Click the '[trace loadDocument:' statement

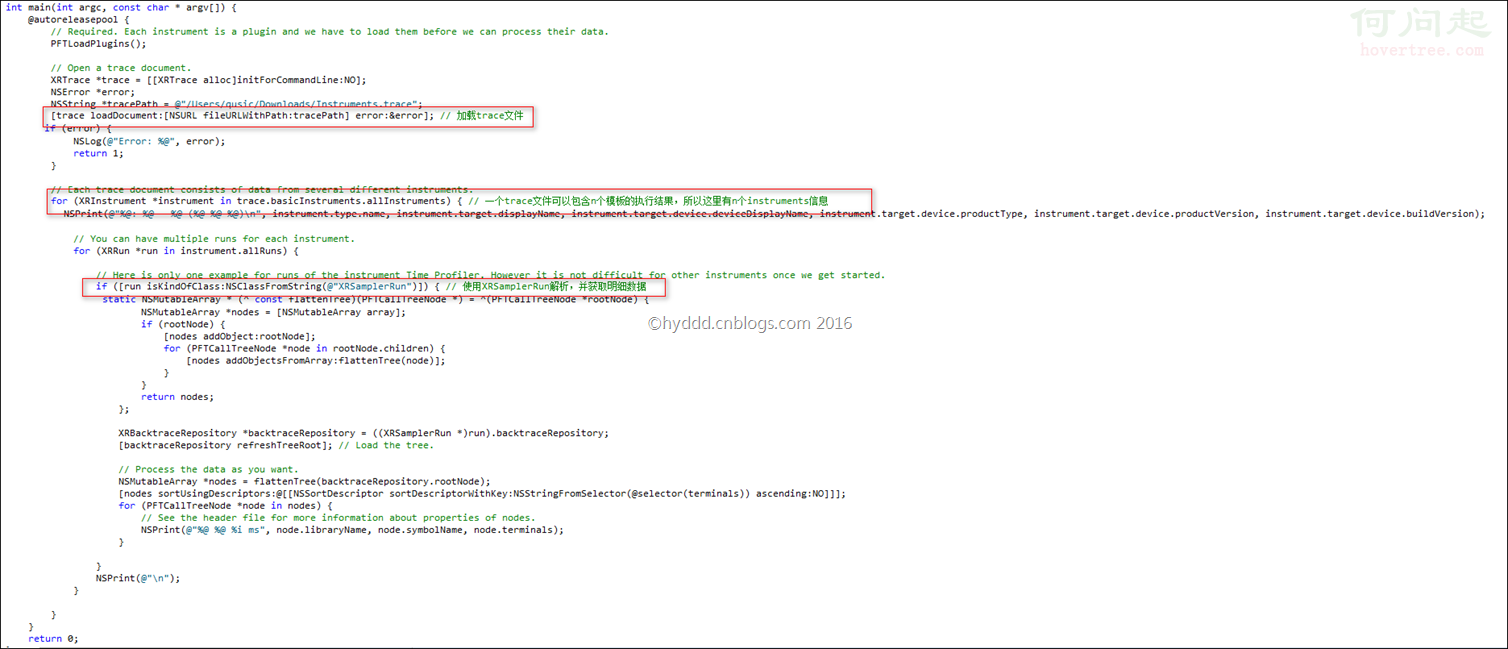[242, 116]
